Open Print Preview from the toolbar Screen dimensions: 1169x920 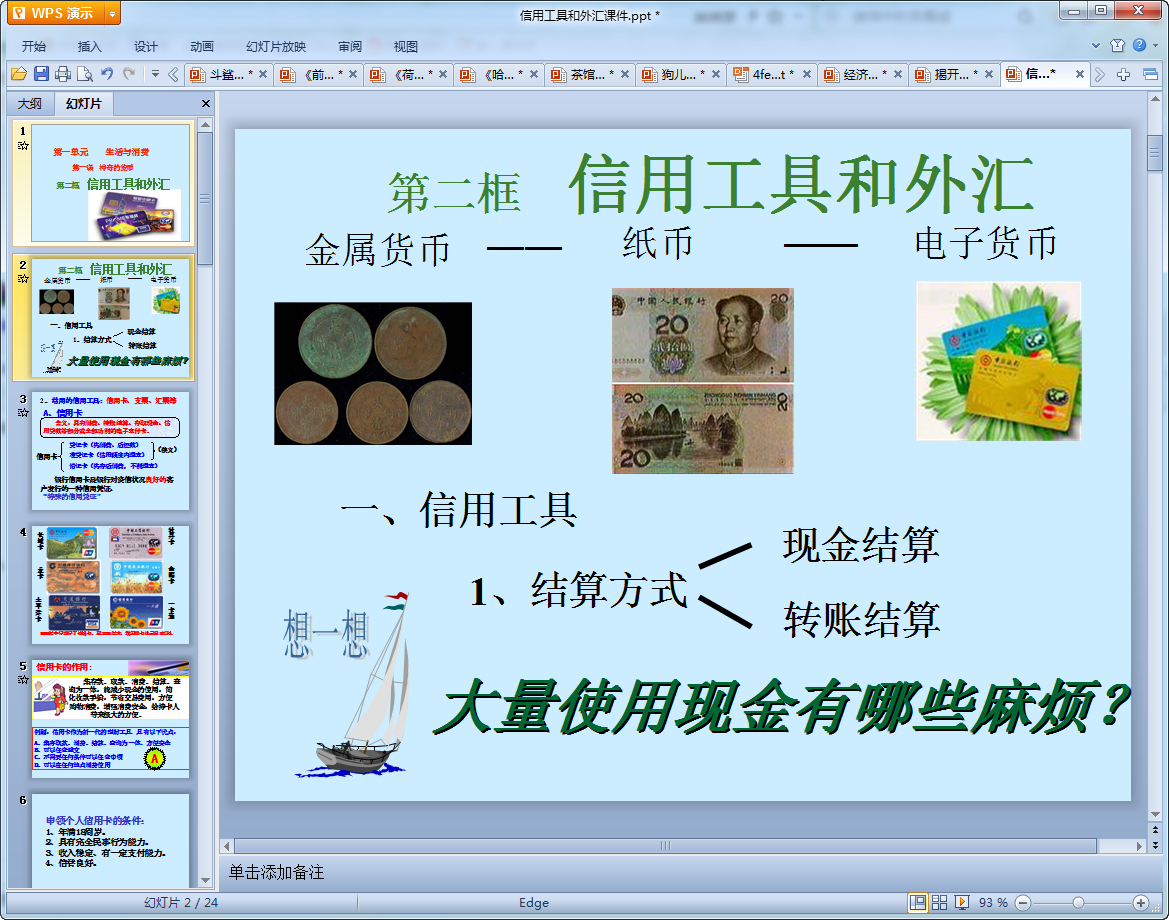[x=83, y=74]
